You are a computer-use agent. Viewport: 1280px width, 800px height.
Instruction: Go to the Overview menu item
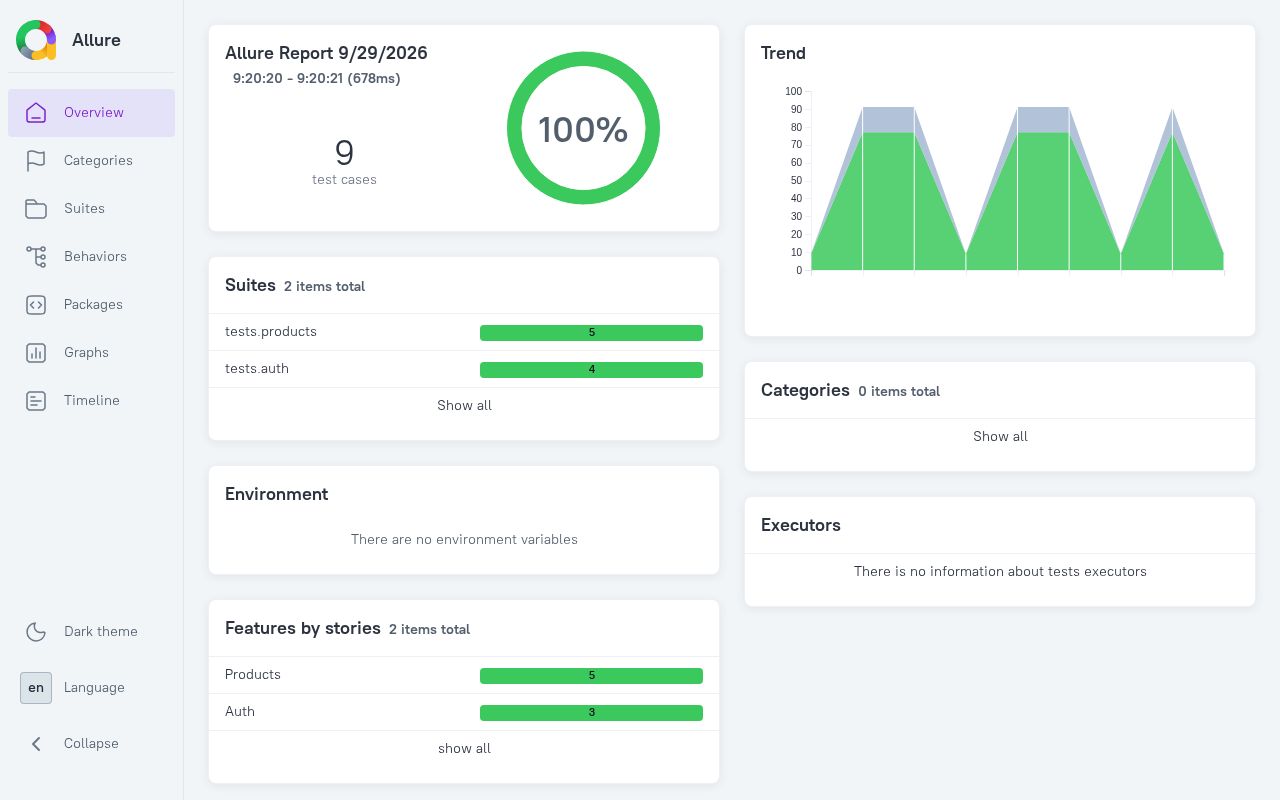click(x=92, y=113)
